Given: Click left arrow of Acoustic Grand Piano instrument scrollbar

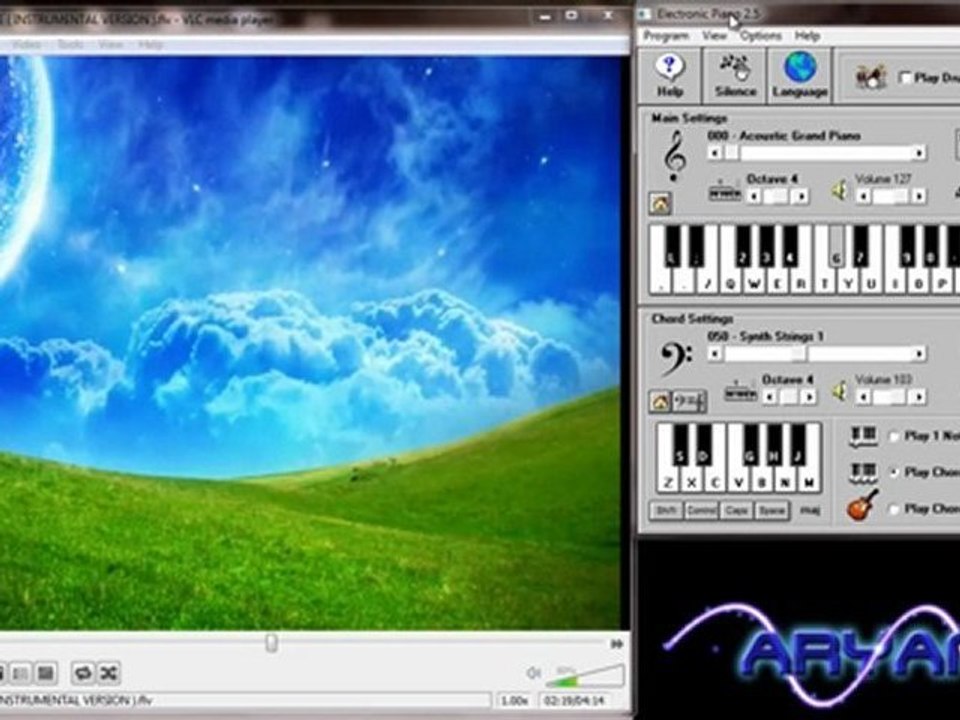Looking at the screenshot, I should [x=714, y=152].
